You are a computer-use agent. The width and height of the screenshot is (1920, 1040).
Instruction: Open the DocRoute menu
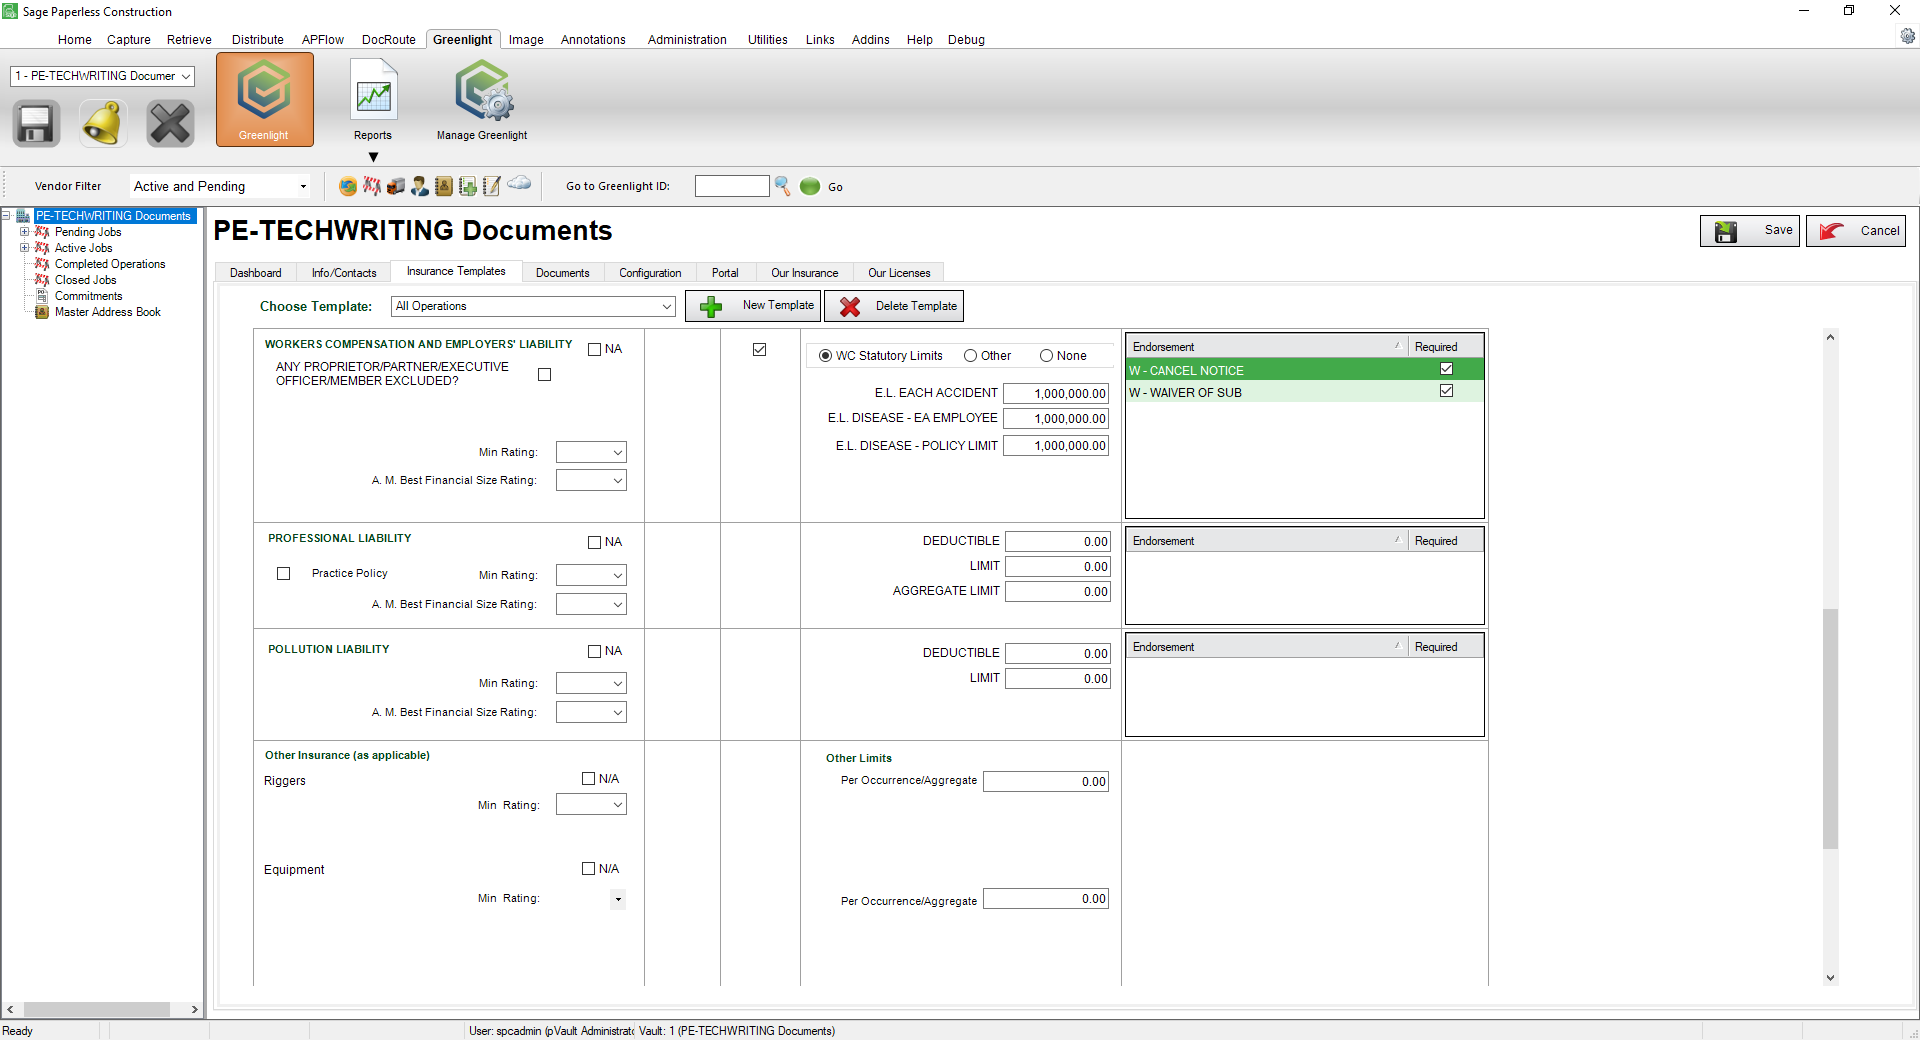(389, 40)
